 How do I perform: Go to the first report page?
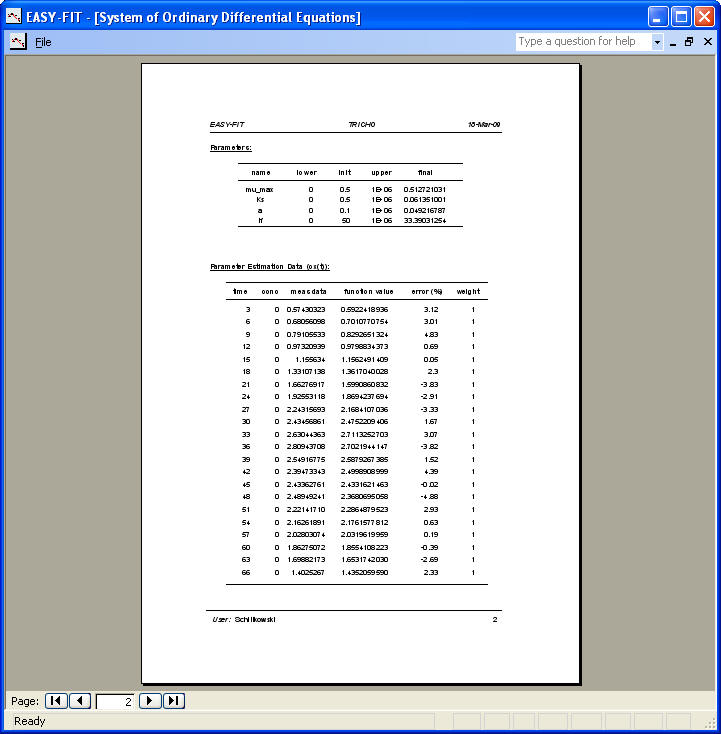[x=56, y=701]
